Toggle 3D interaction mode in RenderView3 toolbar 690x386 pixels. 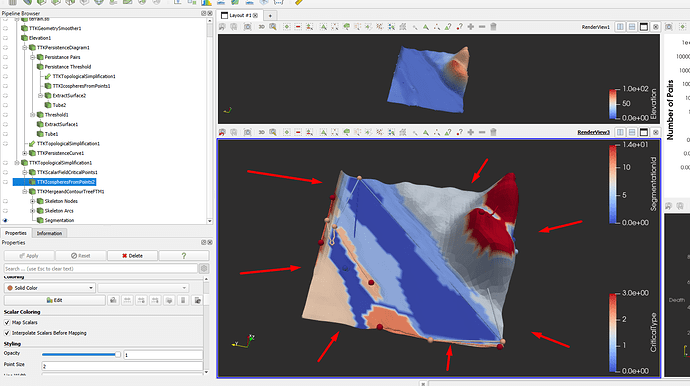pyautogui.click(x=261, y=132)
